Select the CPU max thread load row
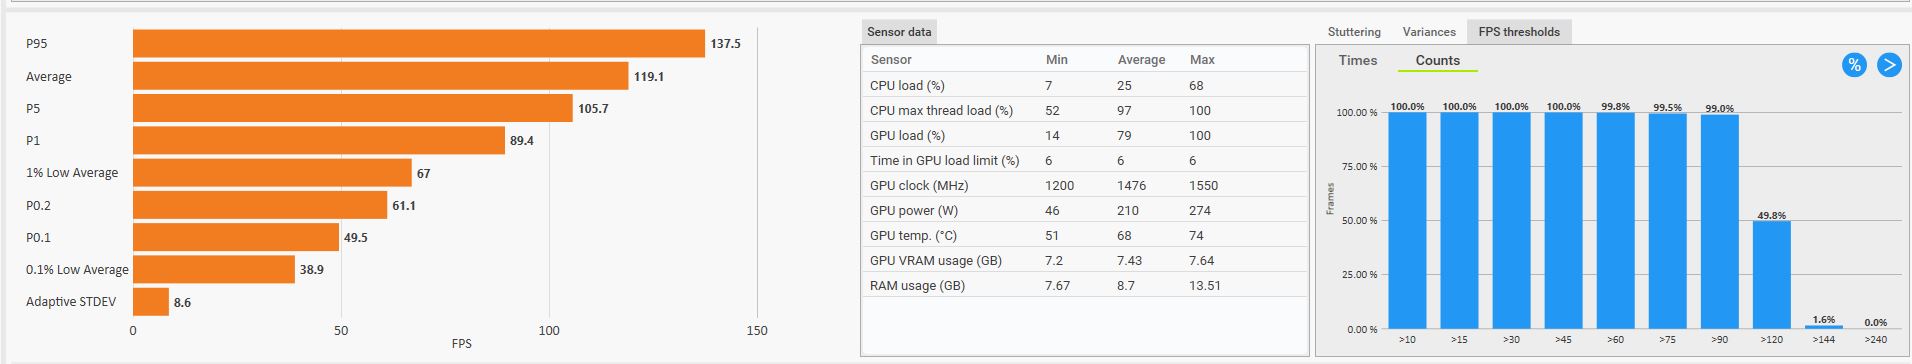Viewport: 1912px width, 364px height. pyautogui.click(x=1085, y=110)
